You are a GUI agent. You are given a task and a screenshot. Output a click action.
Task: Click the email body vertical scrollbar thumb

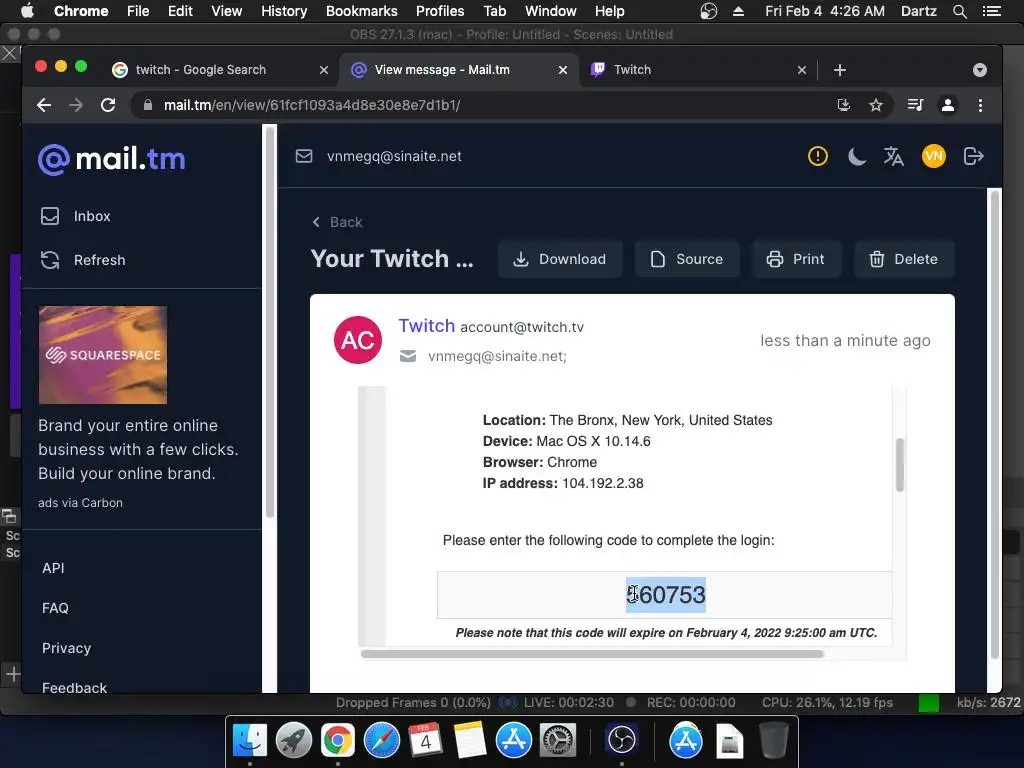click(900, 464)
